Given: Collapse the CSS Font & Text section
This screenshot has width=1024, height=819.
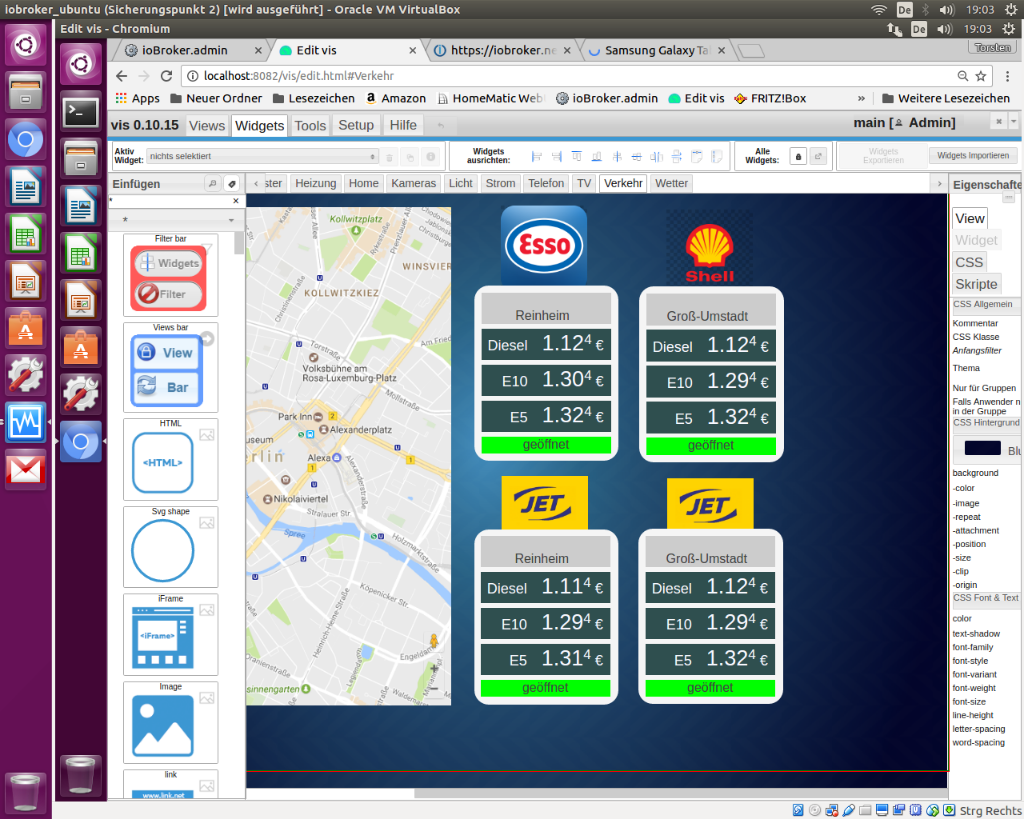Looking at the screenshot, I should (x=986, y=598).
